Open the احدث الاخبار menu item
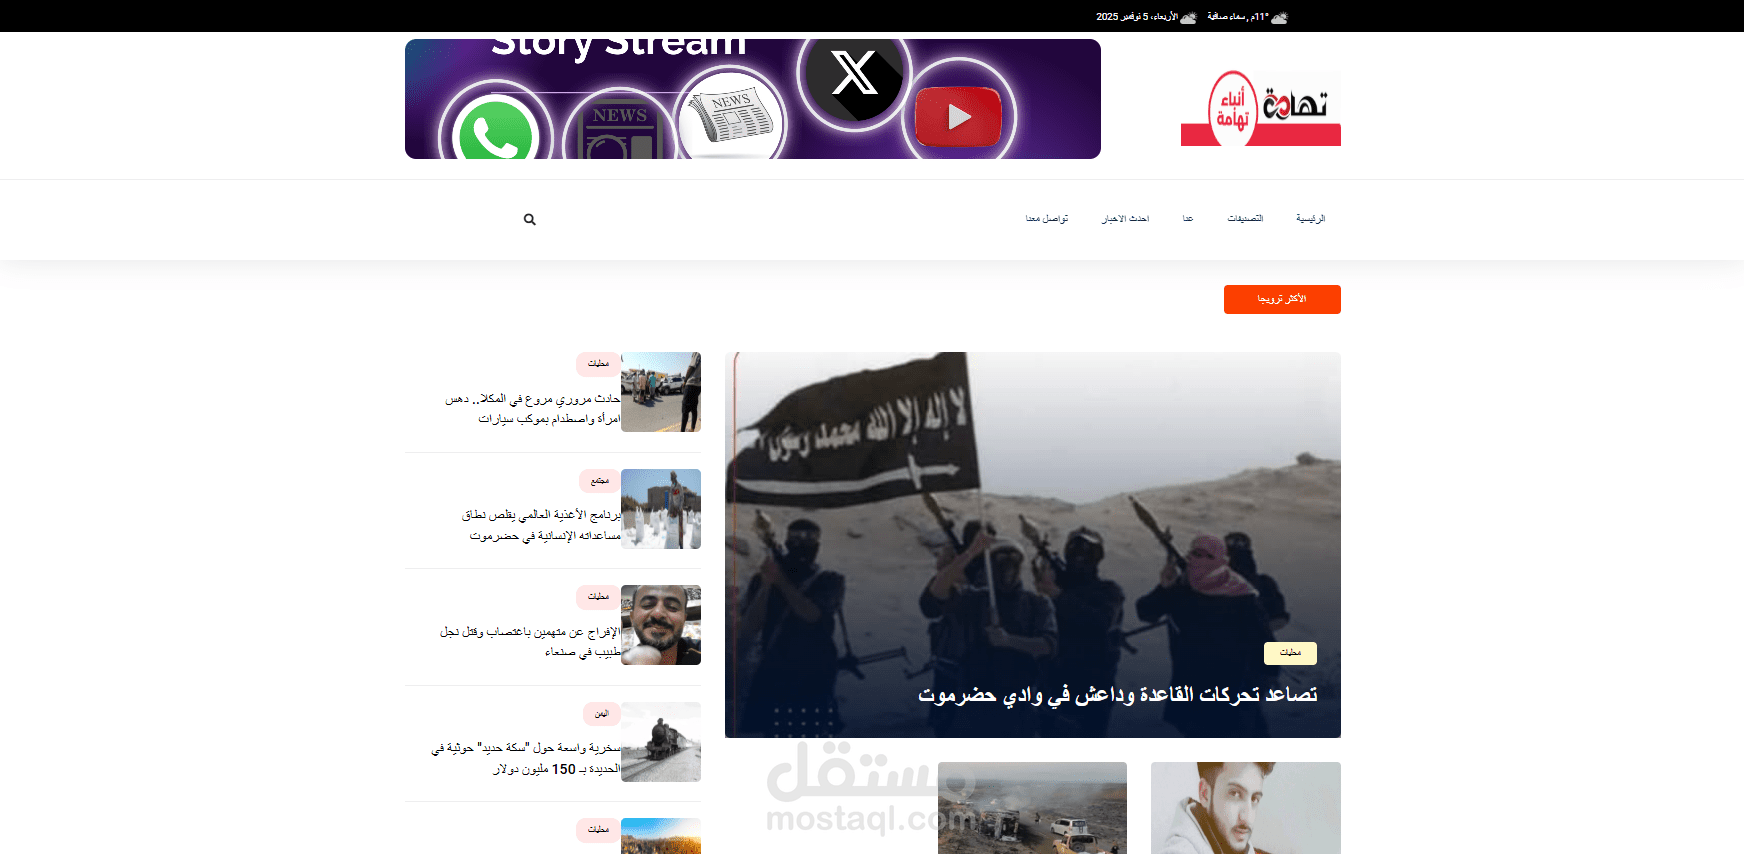Image resolution: width=1744 pixels, height=854 pixels. pyautogui.click(x=1125, y=219)
